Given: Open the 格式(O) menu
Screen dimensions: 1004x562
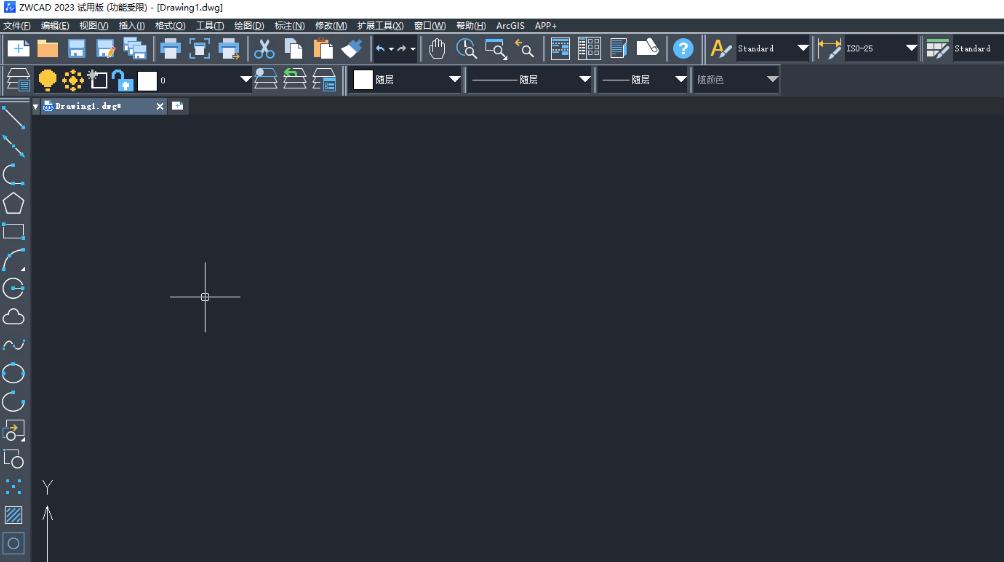Looking at the screenshot, I should (170, 26).
